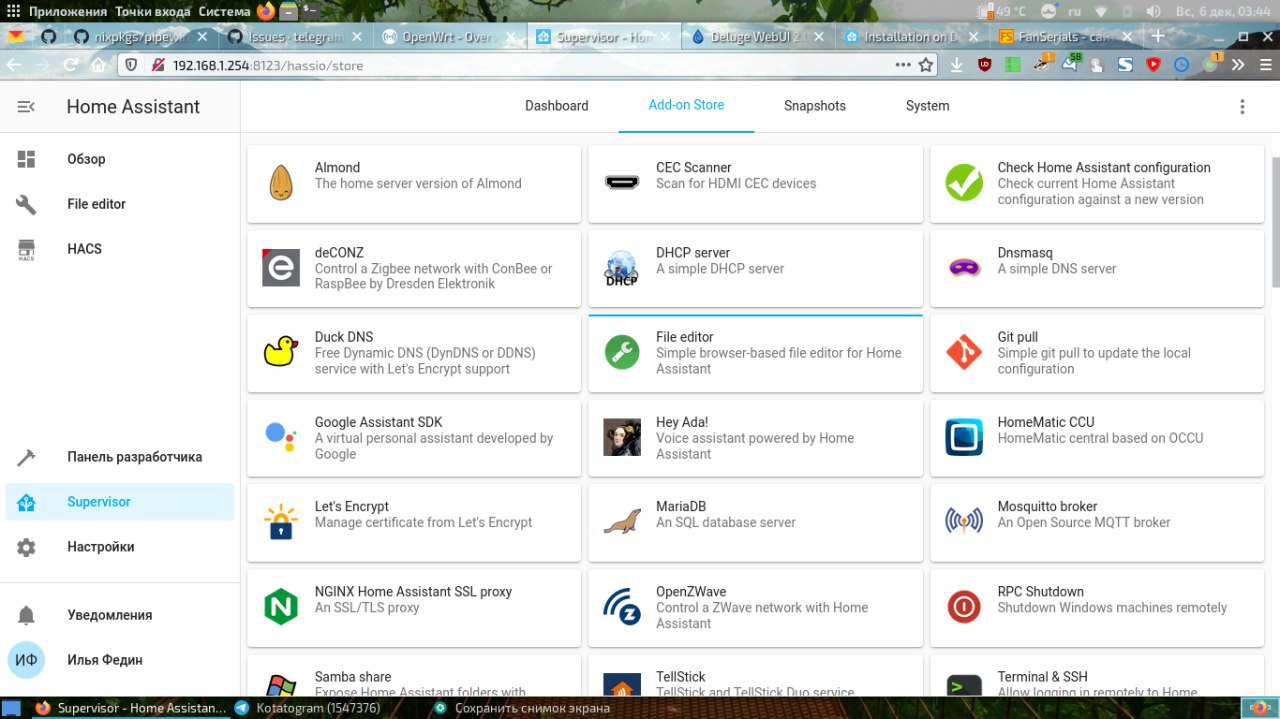Click 'An SQL database server' description text

click(x=726, y=523)
